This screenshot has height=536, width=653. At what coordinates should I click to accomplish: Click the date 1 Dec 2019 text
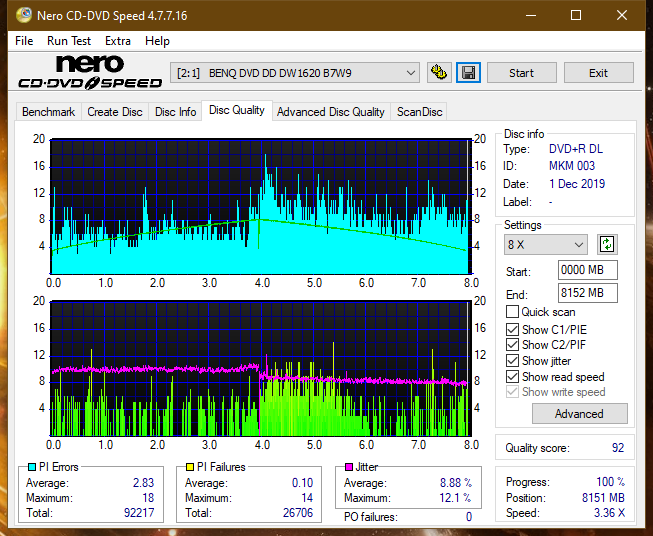(577, 184)
